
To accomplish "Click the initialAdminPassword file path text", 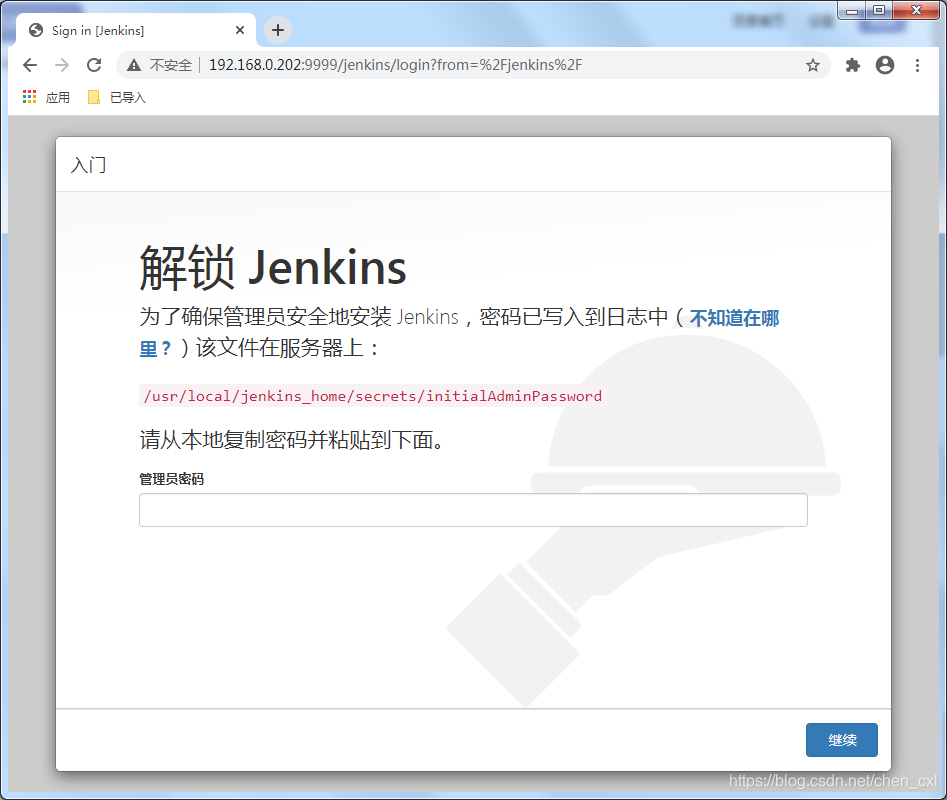I will tap(372, 396).
